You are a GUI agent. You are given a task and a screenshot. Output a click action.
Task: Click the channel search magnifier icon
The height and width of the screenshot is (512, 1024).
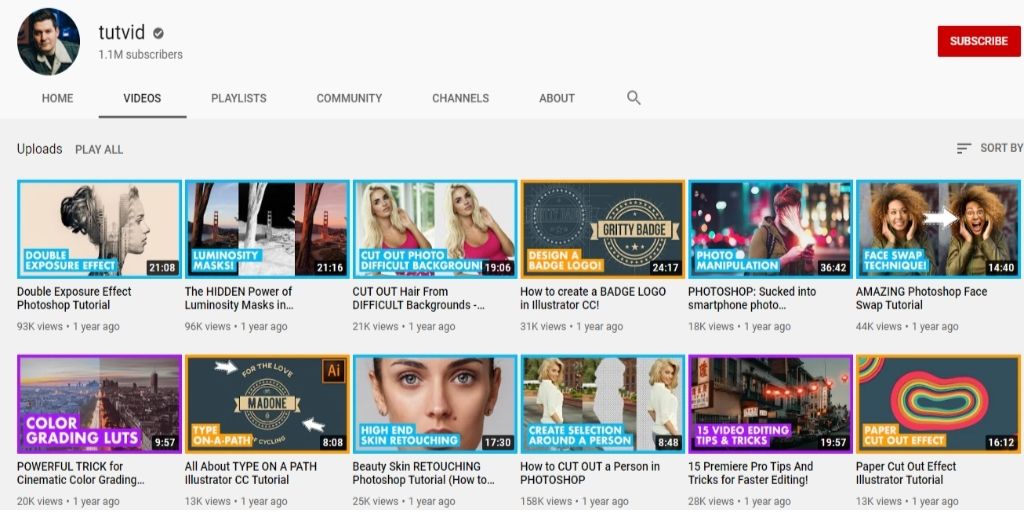pos(633,98)
